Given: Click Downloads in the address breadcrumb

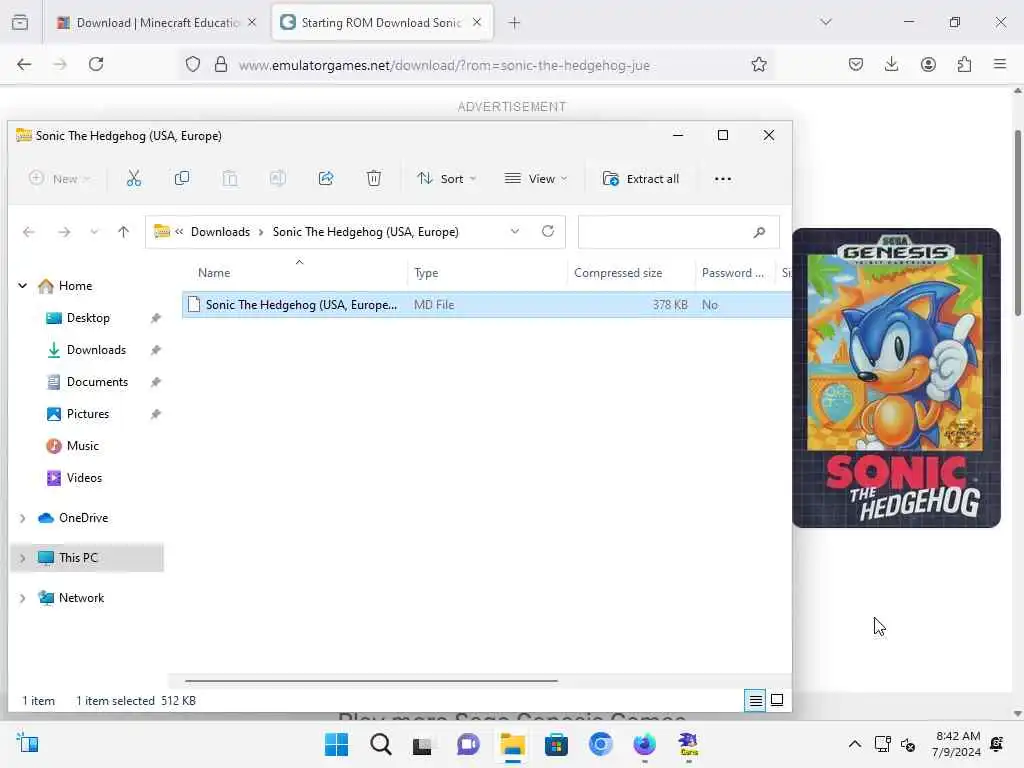Looking at the screenshot, I should point(220,232).
